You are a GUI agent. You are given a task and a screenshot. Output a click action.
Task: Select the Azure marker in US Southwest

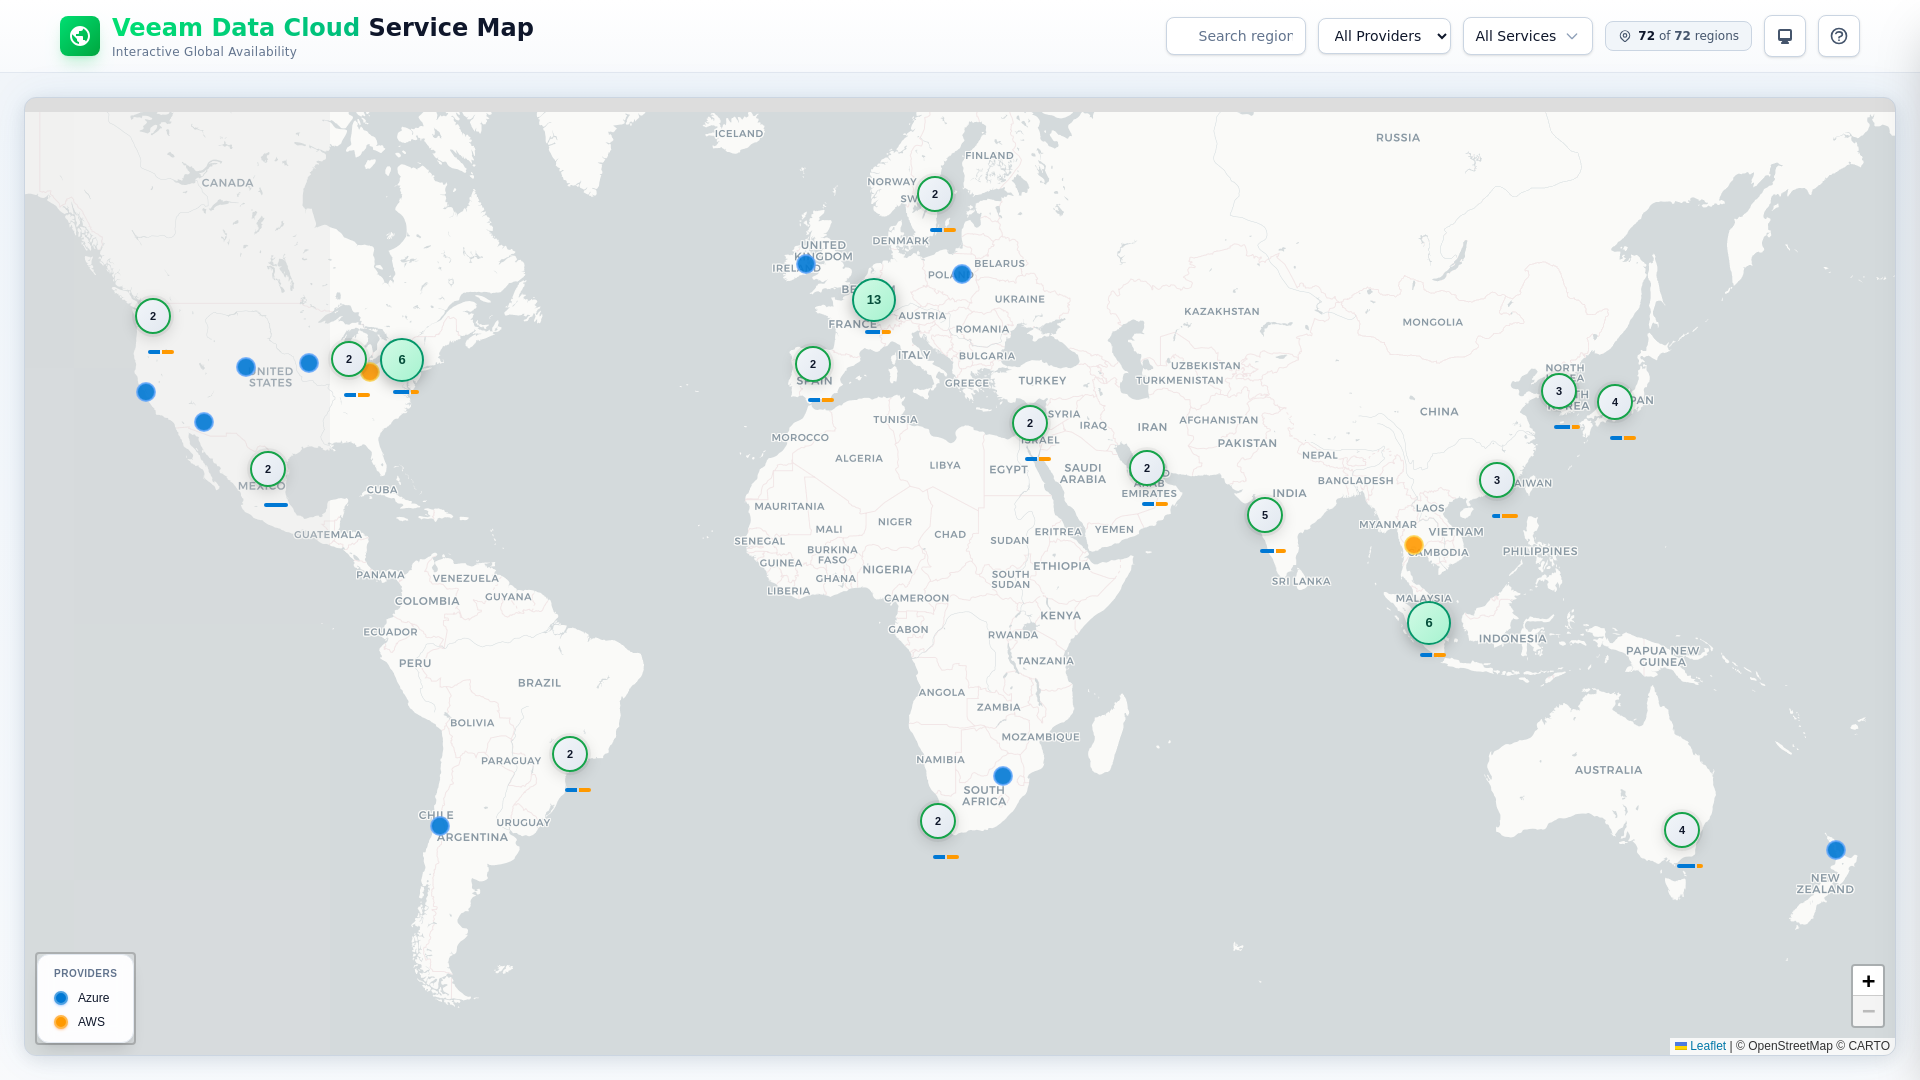(204, 422)
